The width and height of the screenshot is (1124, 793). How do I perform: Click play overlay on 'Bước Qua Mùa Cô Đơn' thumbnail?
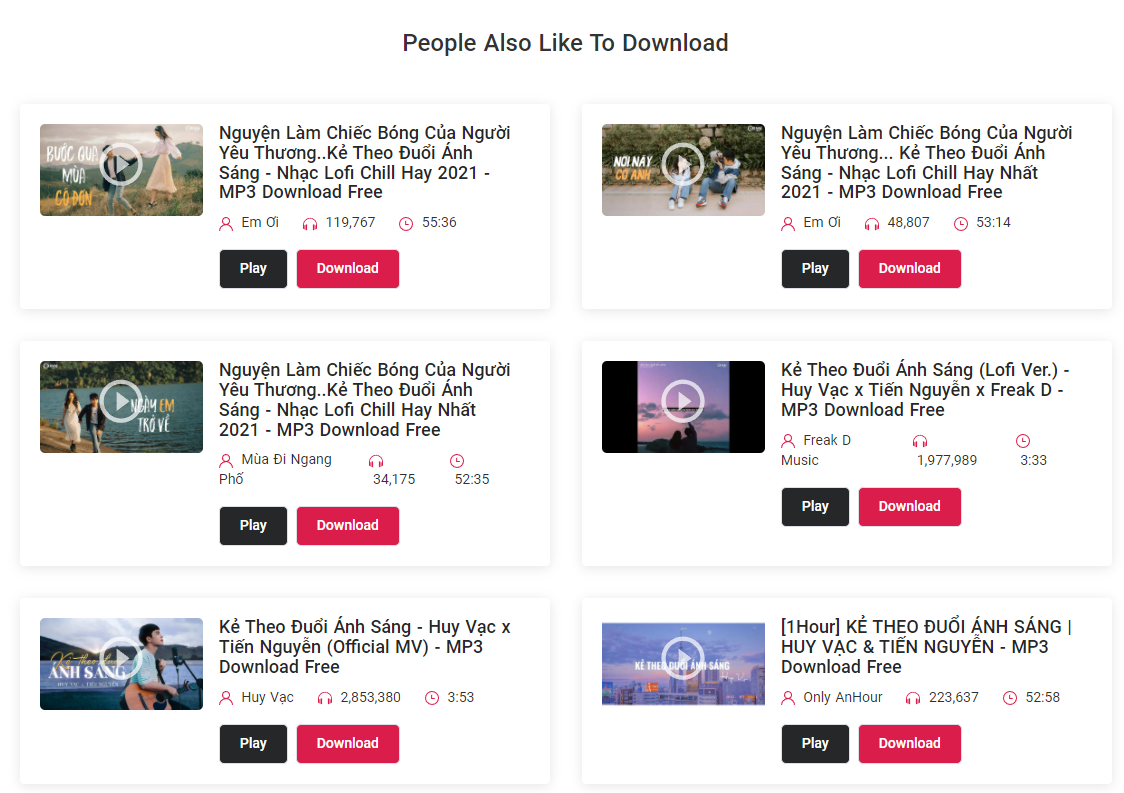pyautogui.click(x=121, y=164)
